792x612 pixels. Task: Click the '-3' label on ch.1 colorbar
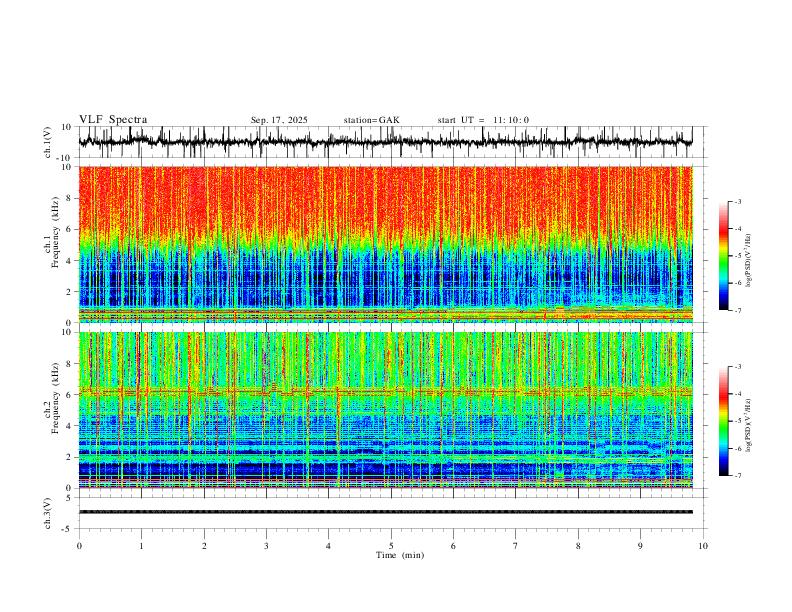[737, 201]
